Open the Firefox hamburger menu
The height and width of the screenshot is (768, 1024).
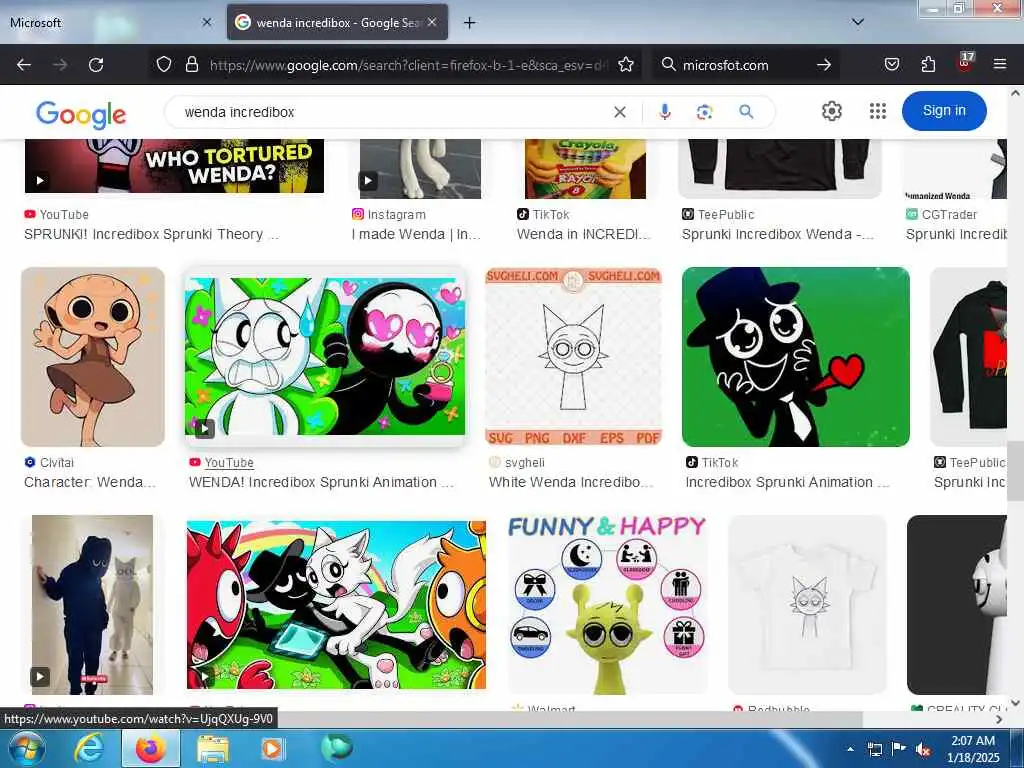(x=999, y=65)
